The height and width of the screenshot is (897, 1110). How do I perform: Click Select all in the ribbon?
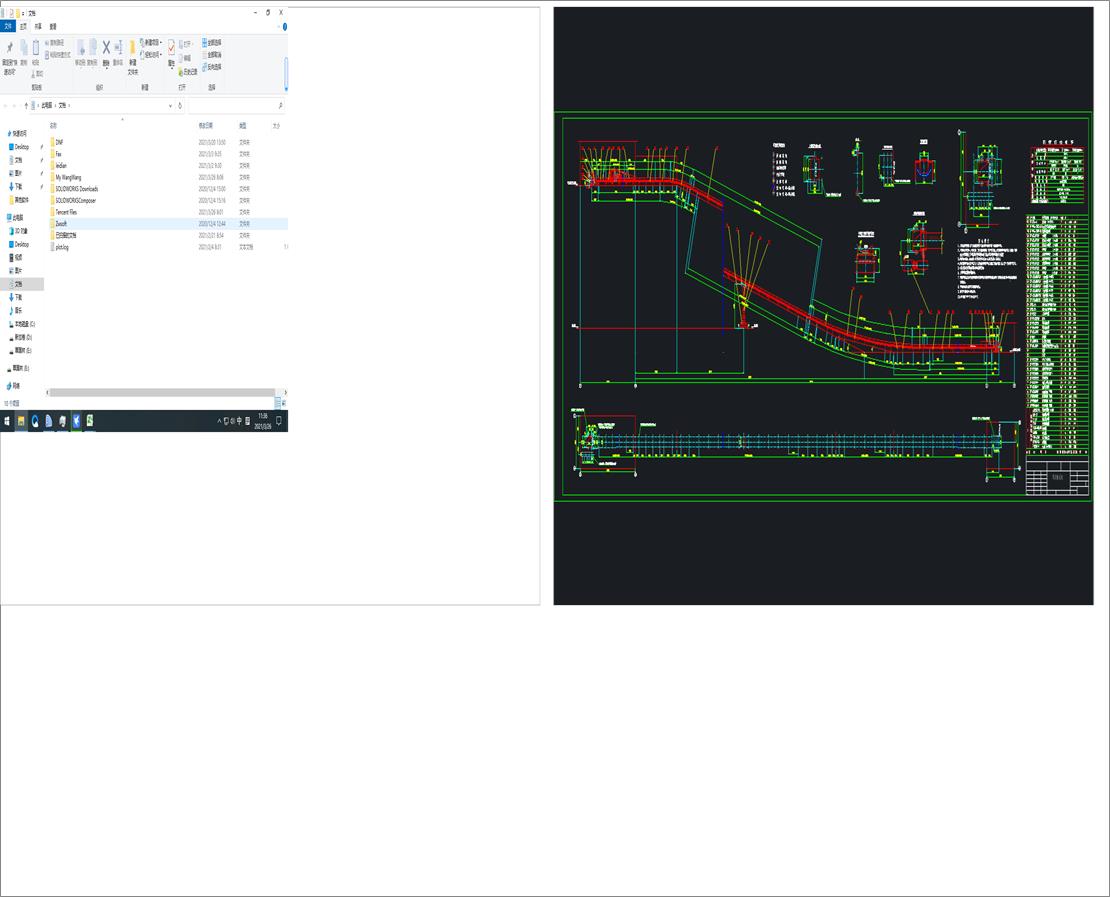[x=212, y=42]
